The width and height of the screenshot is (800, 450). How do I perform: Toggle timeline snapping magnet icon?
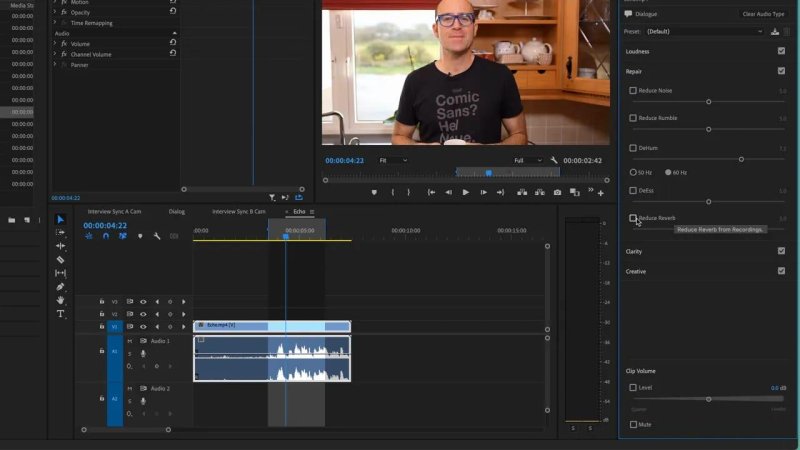pyautogui.click(x=106, y=236)
